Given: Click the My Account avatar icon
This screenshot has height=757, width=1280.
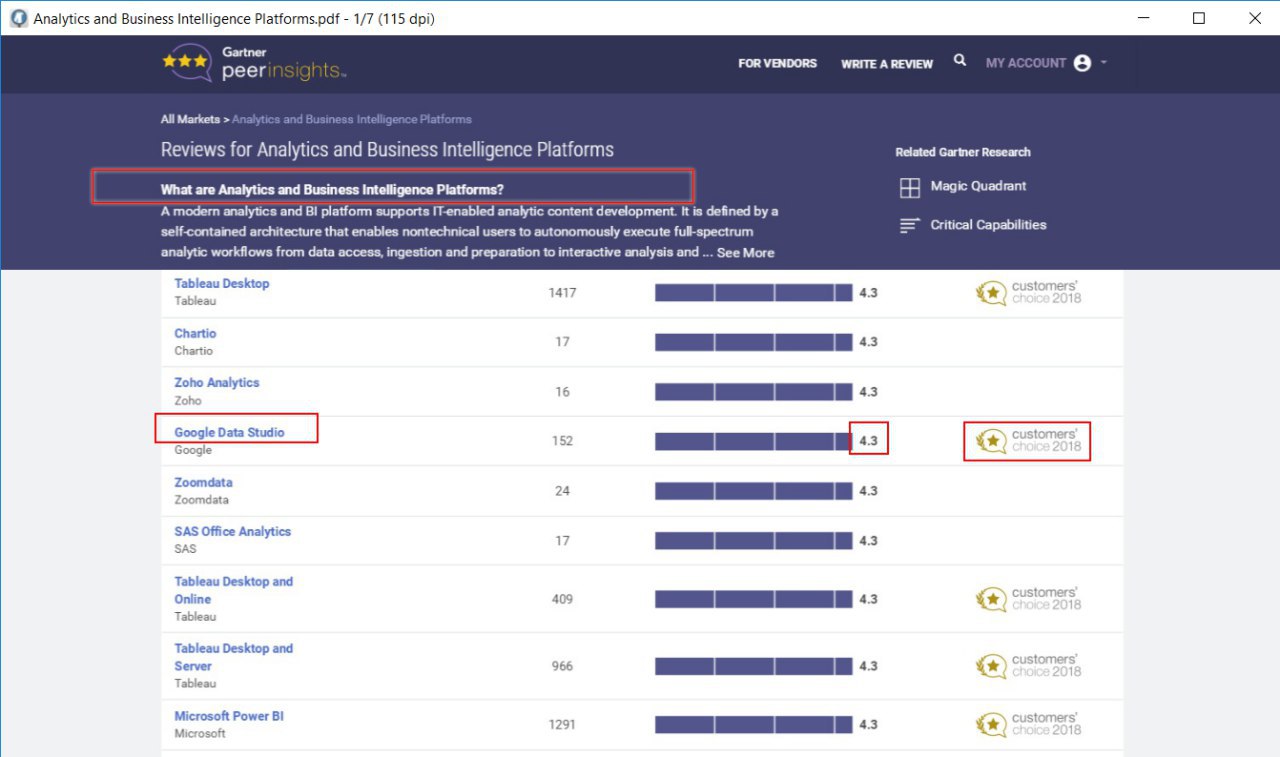Looking at the screenshot, I should tap(1082, 63).
